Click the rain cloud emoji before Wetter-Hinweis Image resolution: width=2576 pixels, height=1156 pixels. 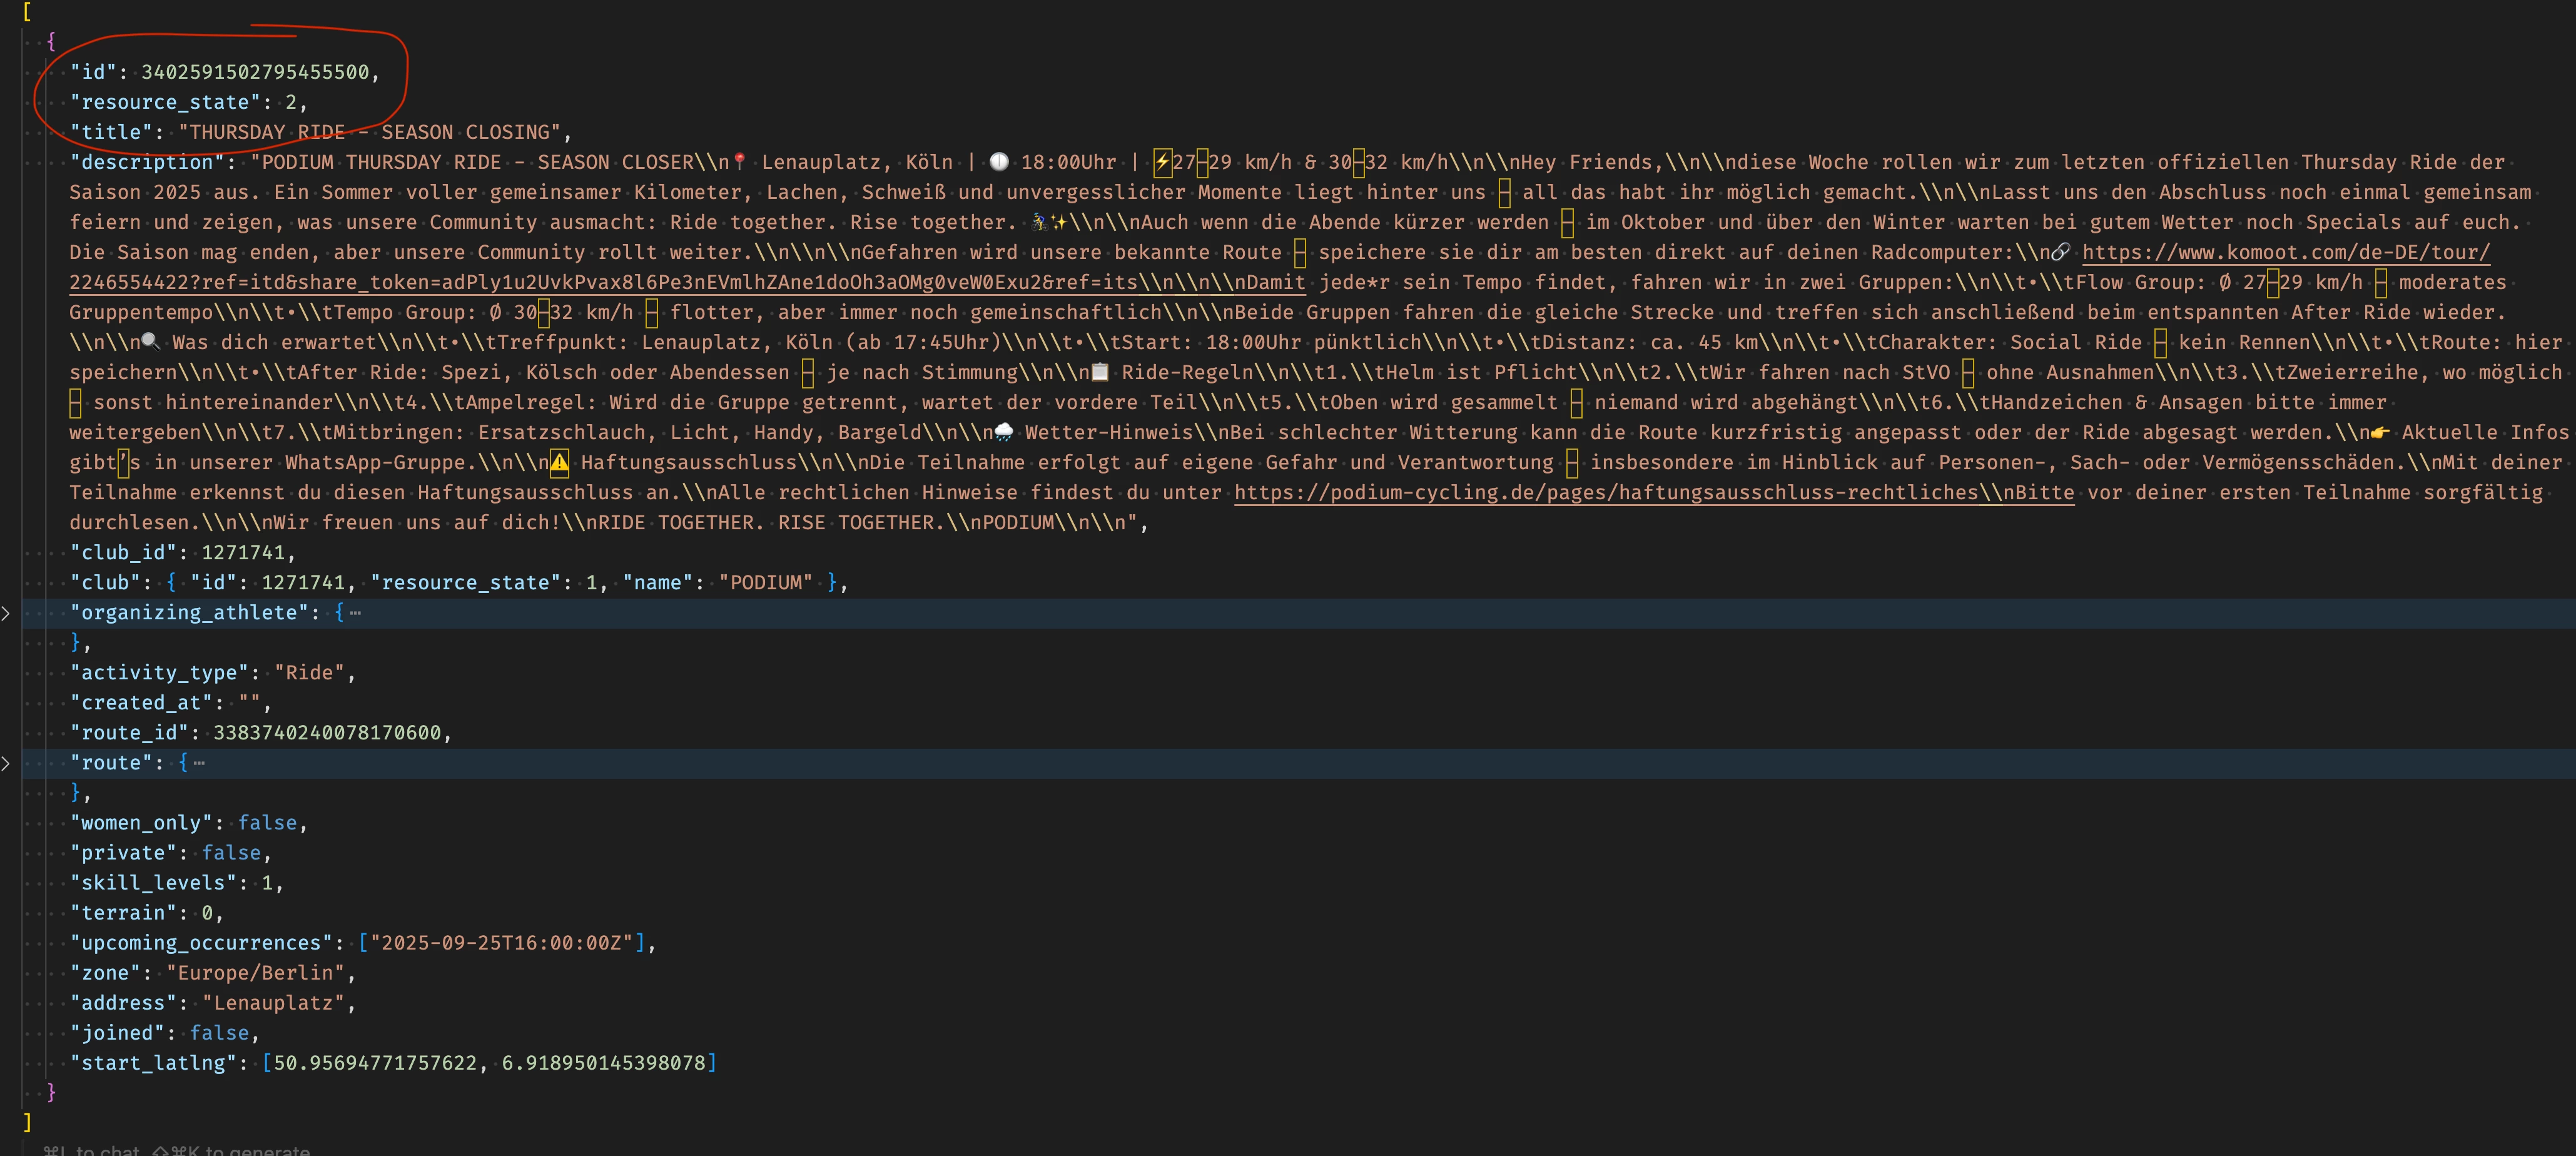[1003, 432]
